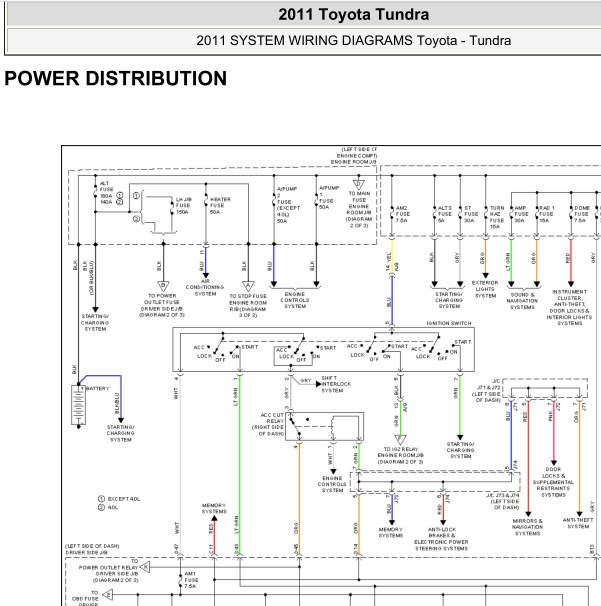
Task: Select the "2011 SYSTEM WIRING DIAGRAMS Toyota - Tundra" subtitle
Action: [353, 41]
